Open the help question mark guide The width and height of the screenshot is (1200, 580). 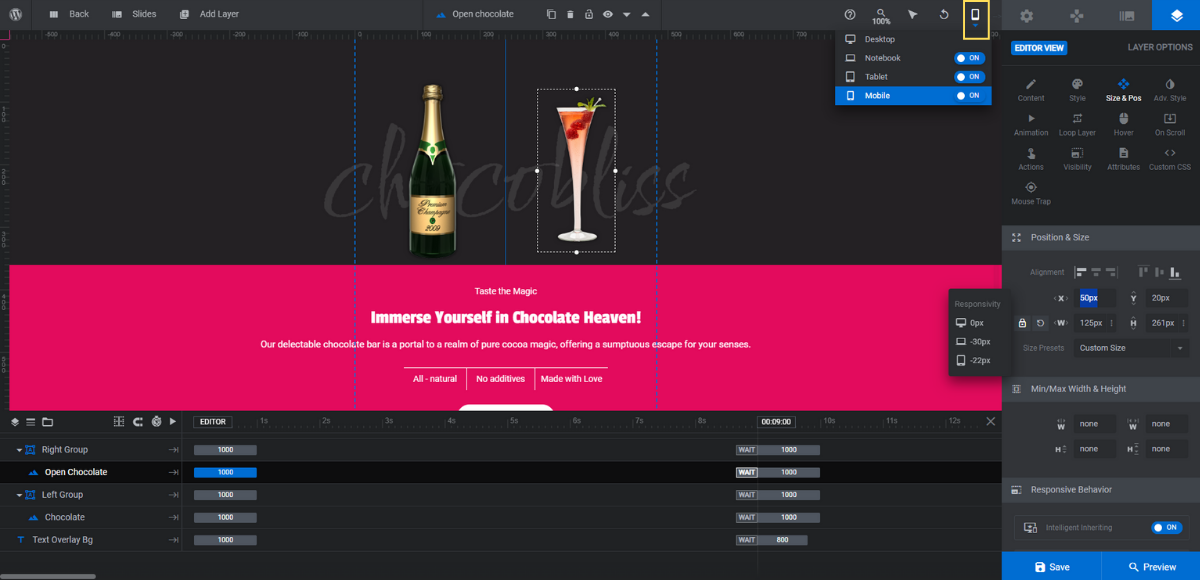(850, 14)
